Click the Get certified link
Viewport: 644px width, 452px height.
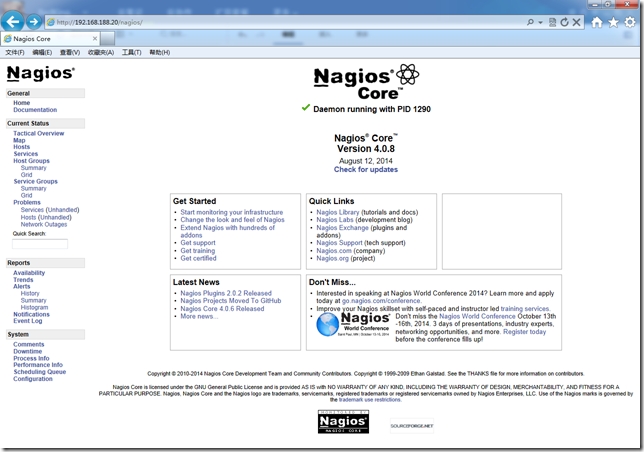[x=198, y=258]
